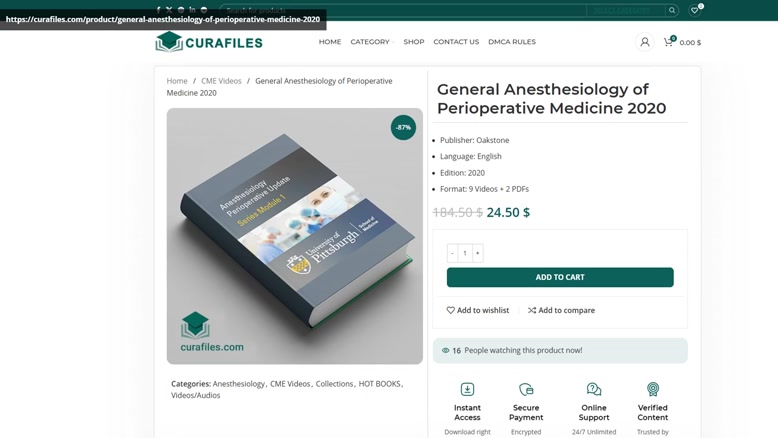
Task: Decrease quantity with minus button
Action: [452, 253]
